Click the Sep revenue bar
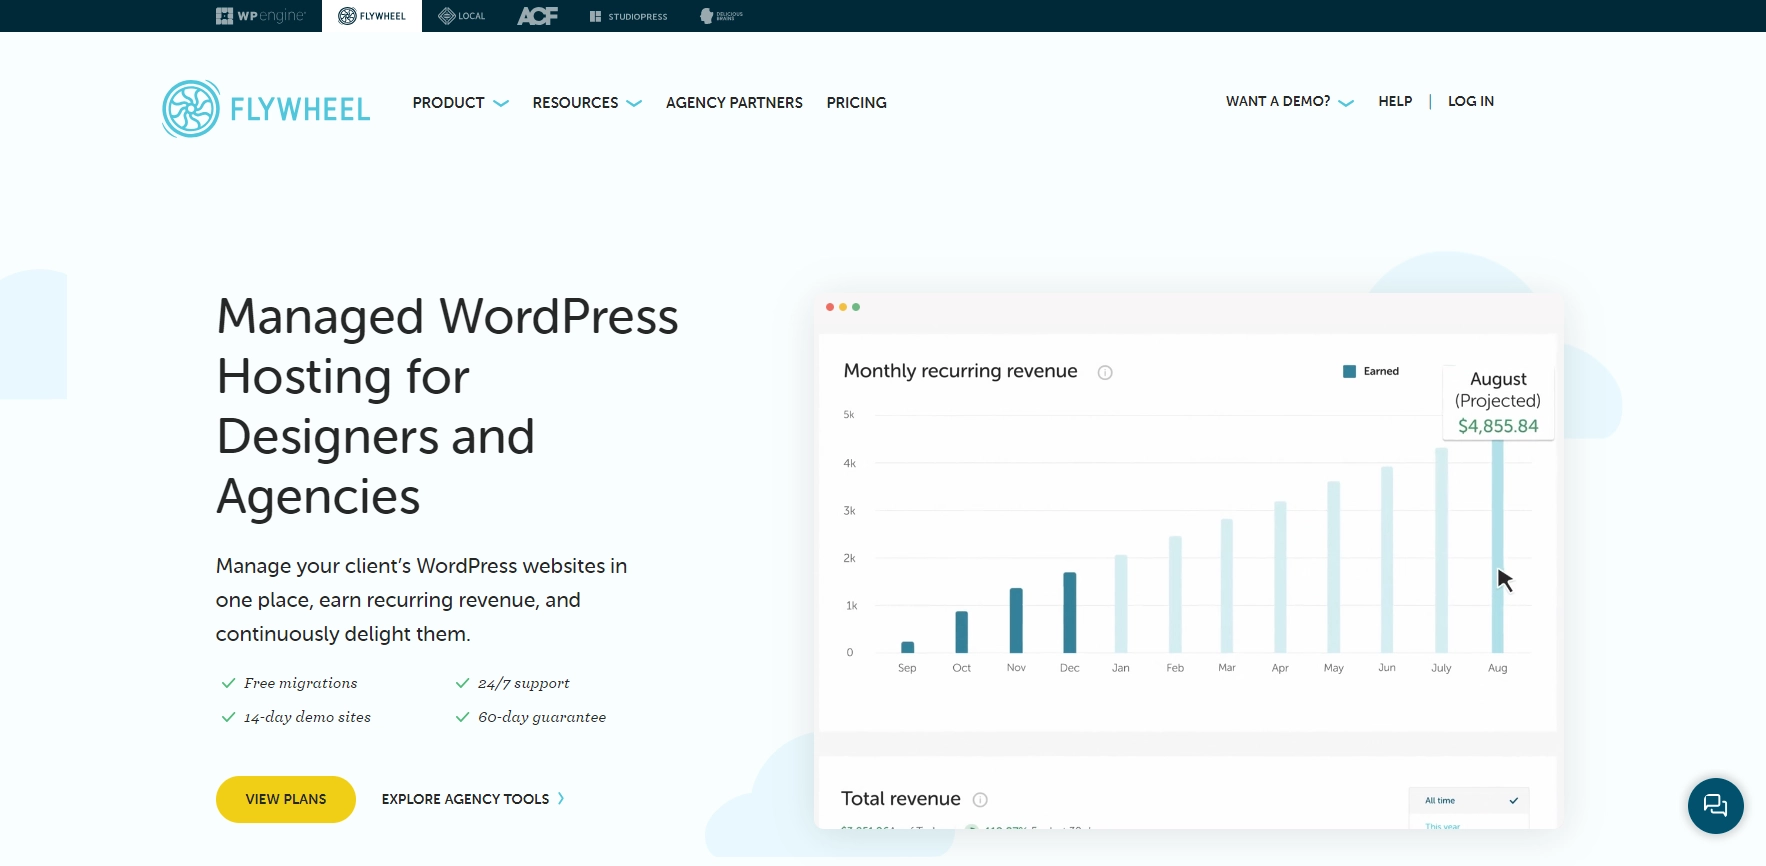 click(x=908, y=647)
